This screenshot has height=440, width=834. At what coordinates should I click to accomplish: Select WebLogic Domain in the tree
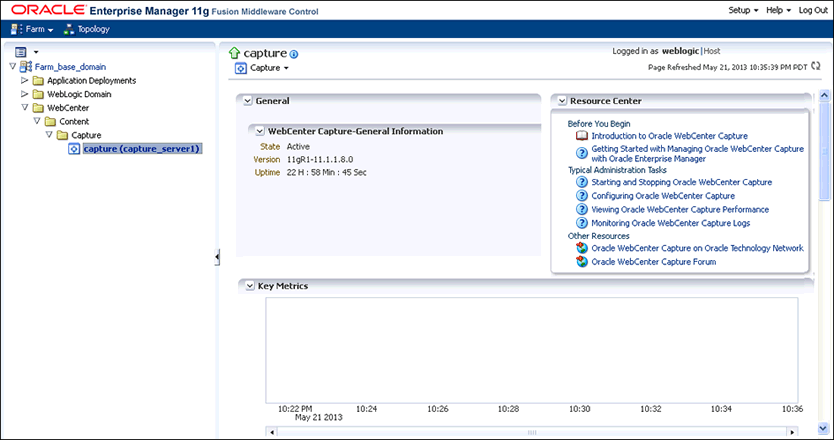79,94
